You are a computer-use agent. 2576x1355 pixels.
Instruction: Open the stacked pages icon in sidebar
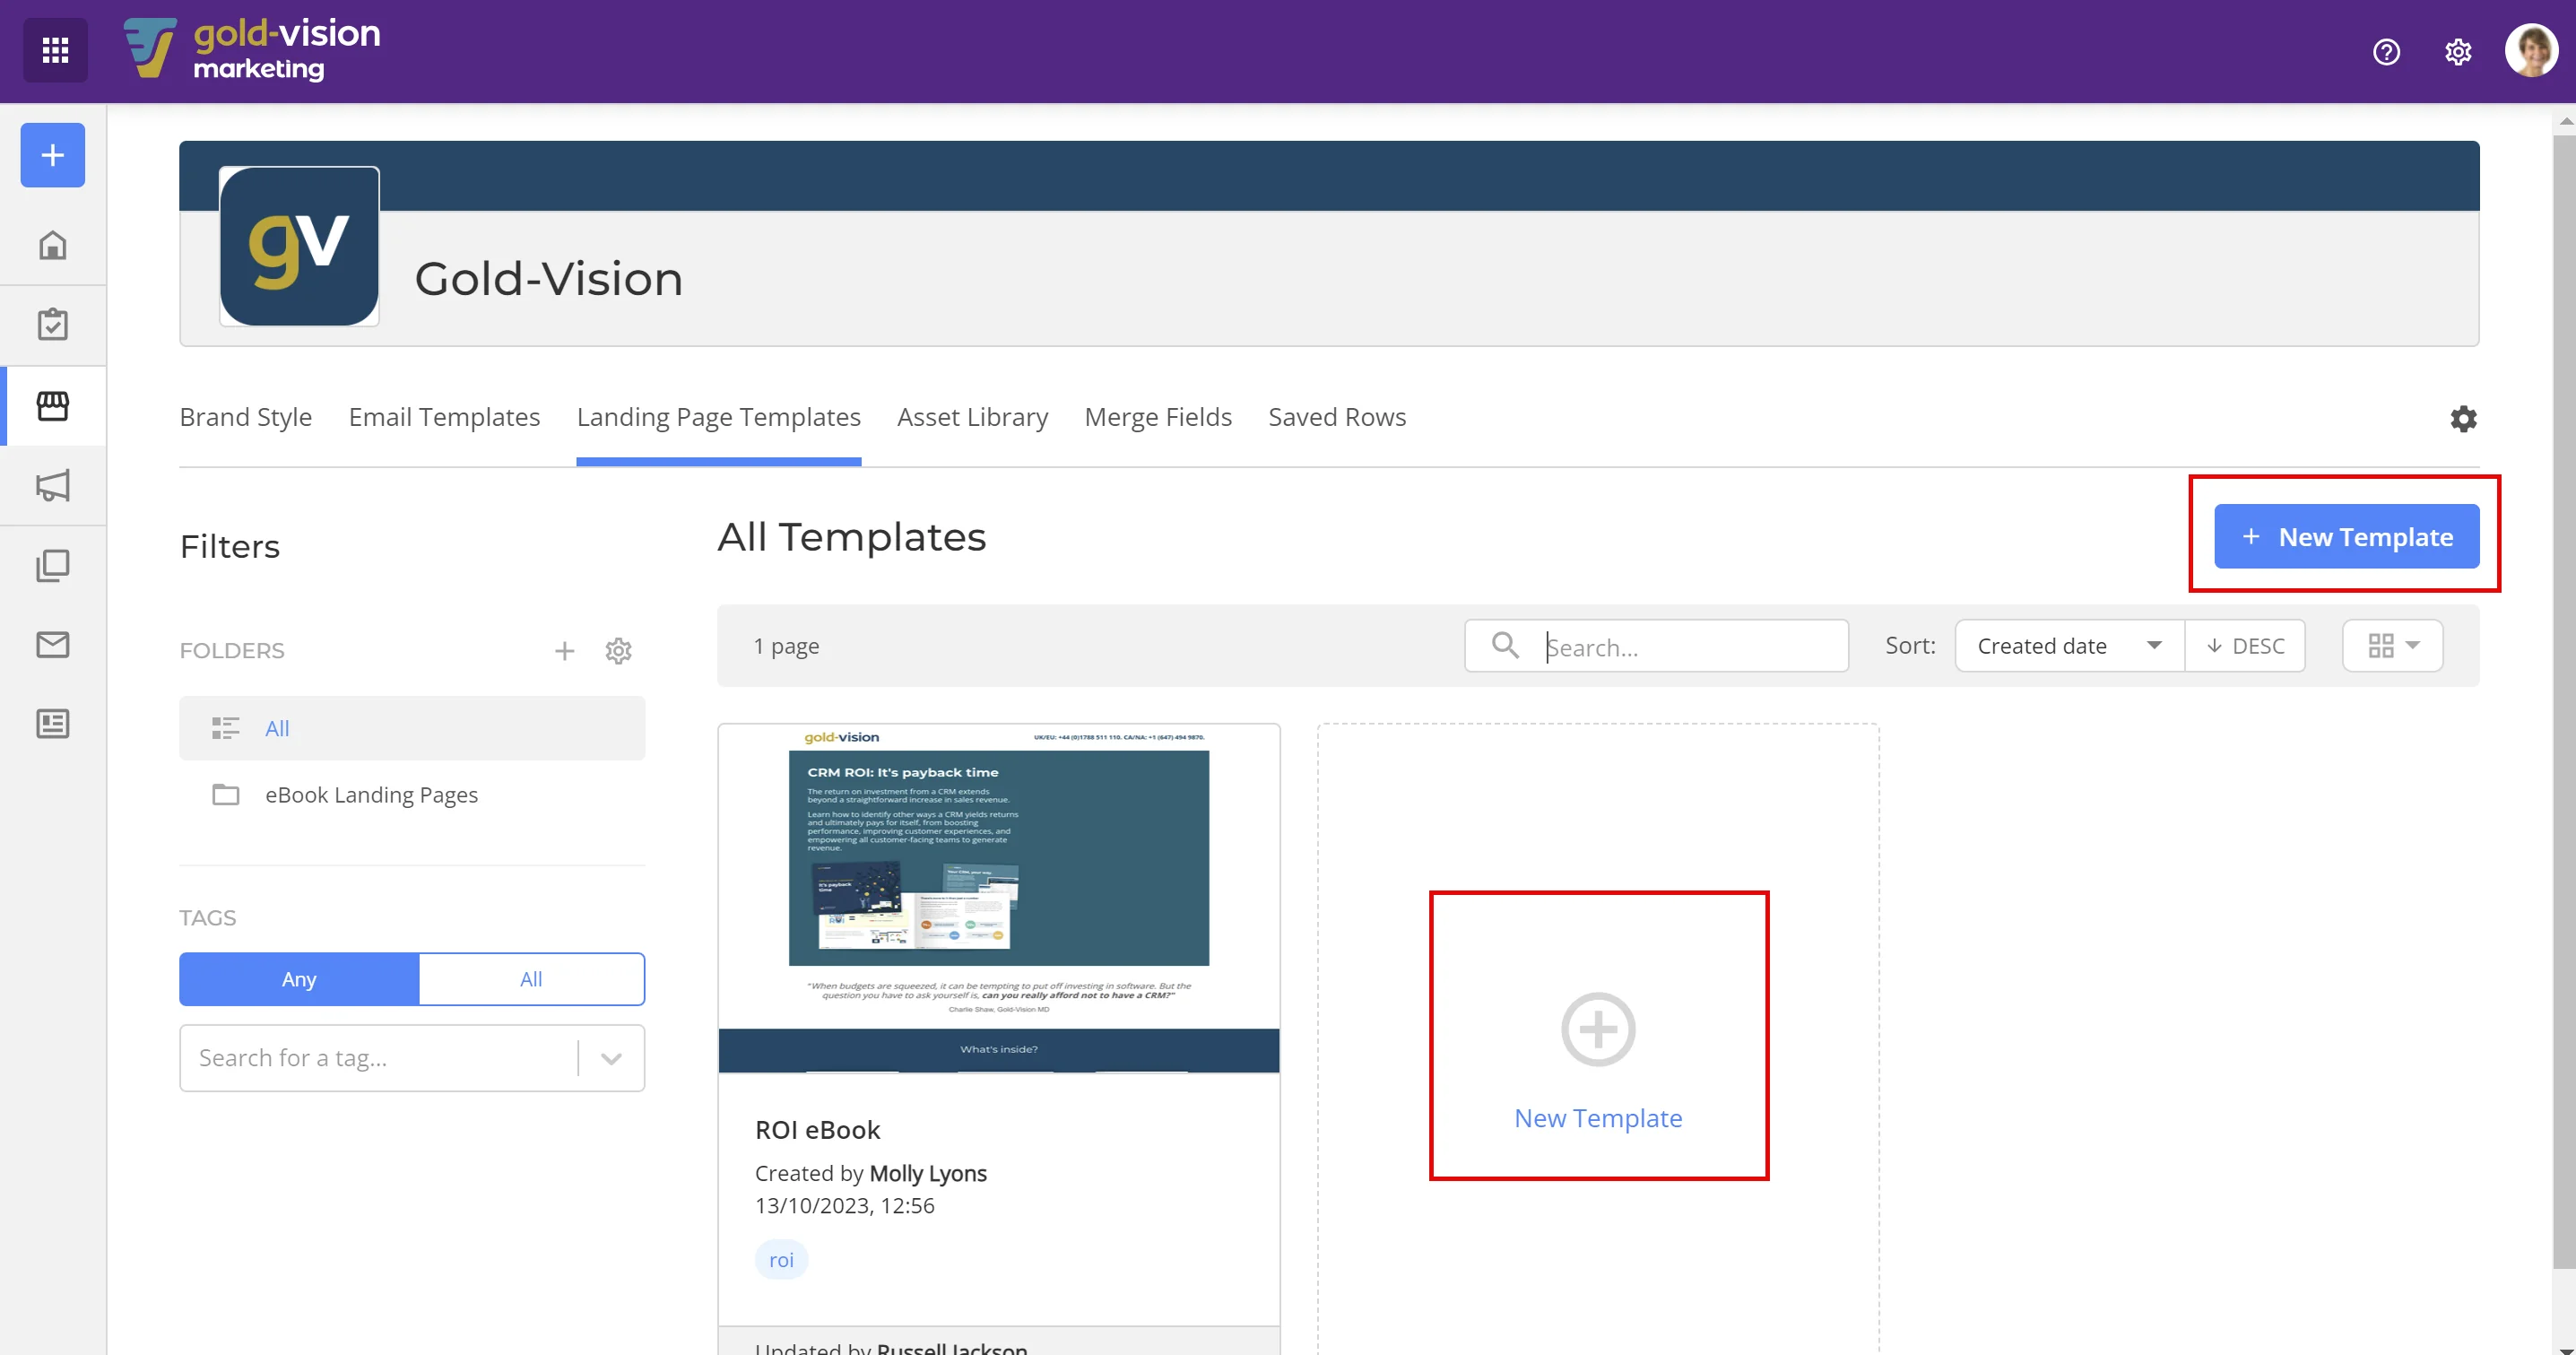click(x=53, y=565)
